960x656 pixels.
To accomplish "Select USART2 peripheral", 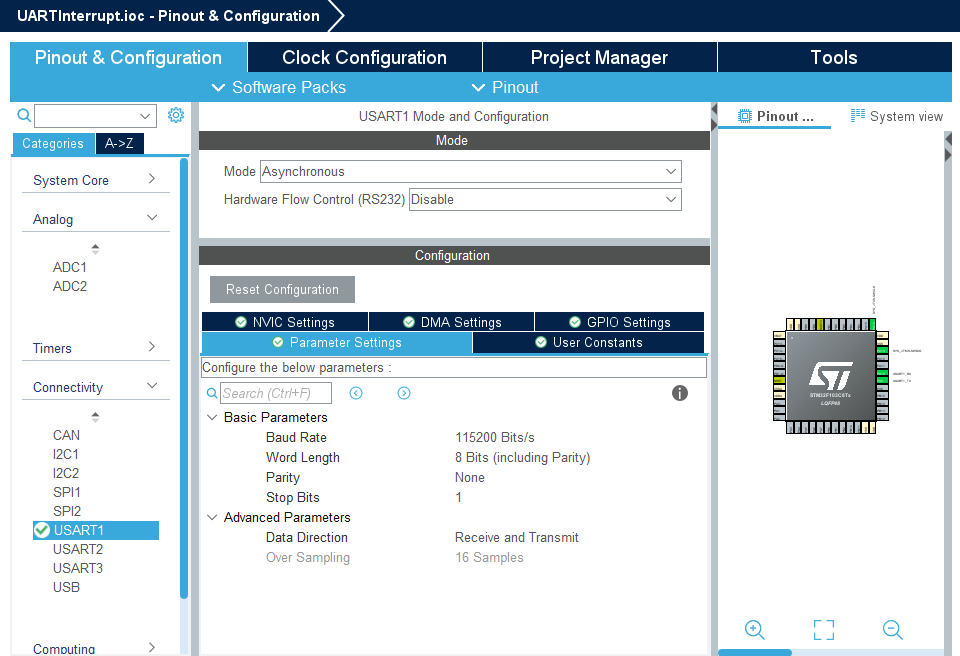I will pos(78,549).
